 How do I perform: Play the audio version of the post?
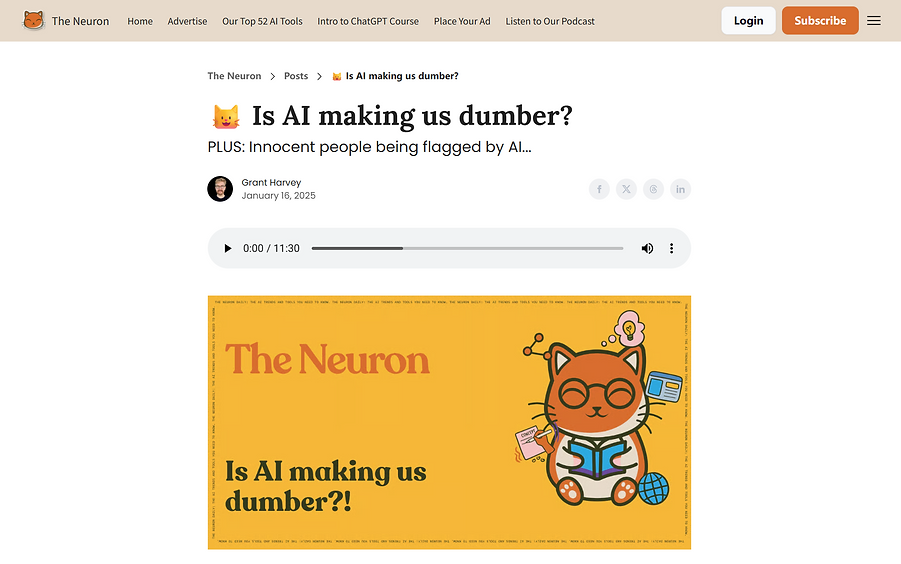(228, 248)
